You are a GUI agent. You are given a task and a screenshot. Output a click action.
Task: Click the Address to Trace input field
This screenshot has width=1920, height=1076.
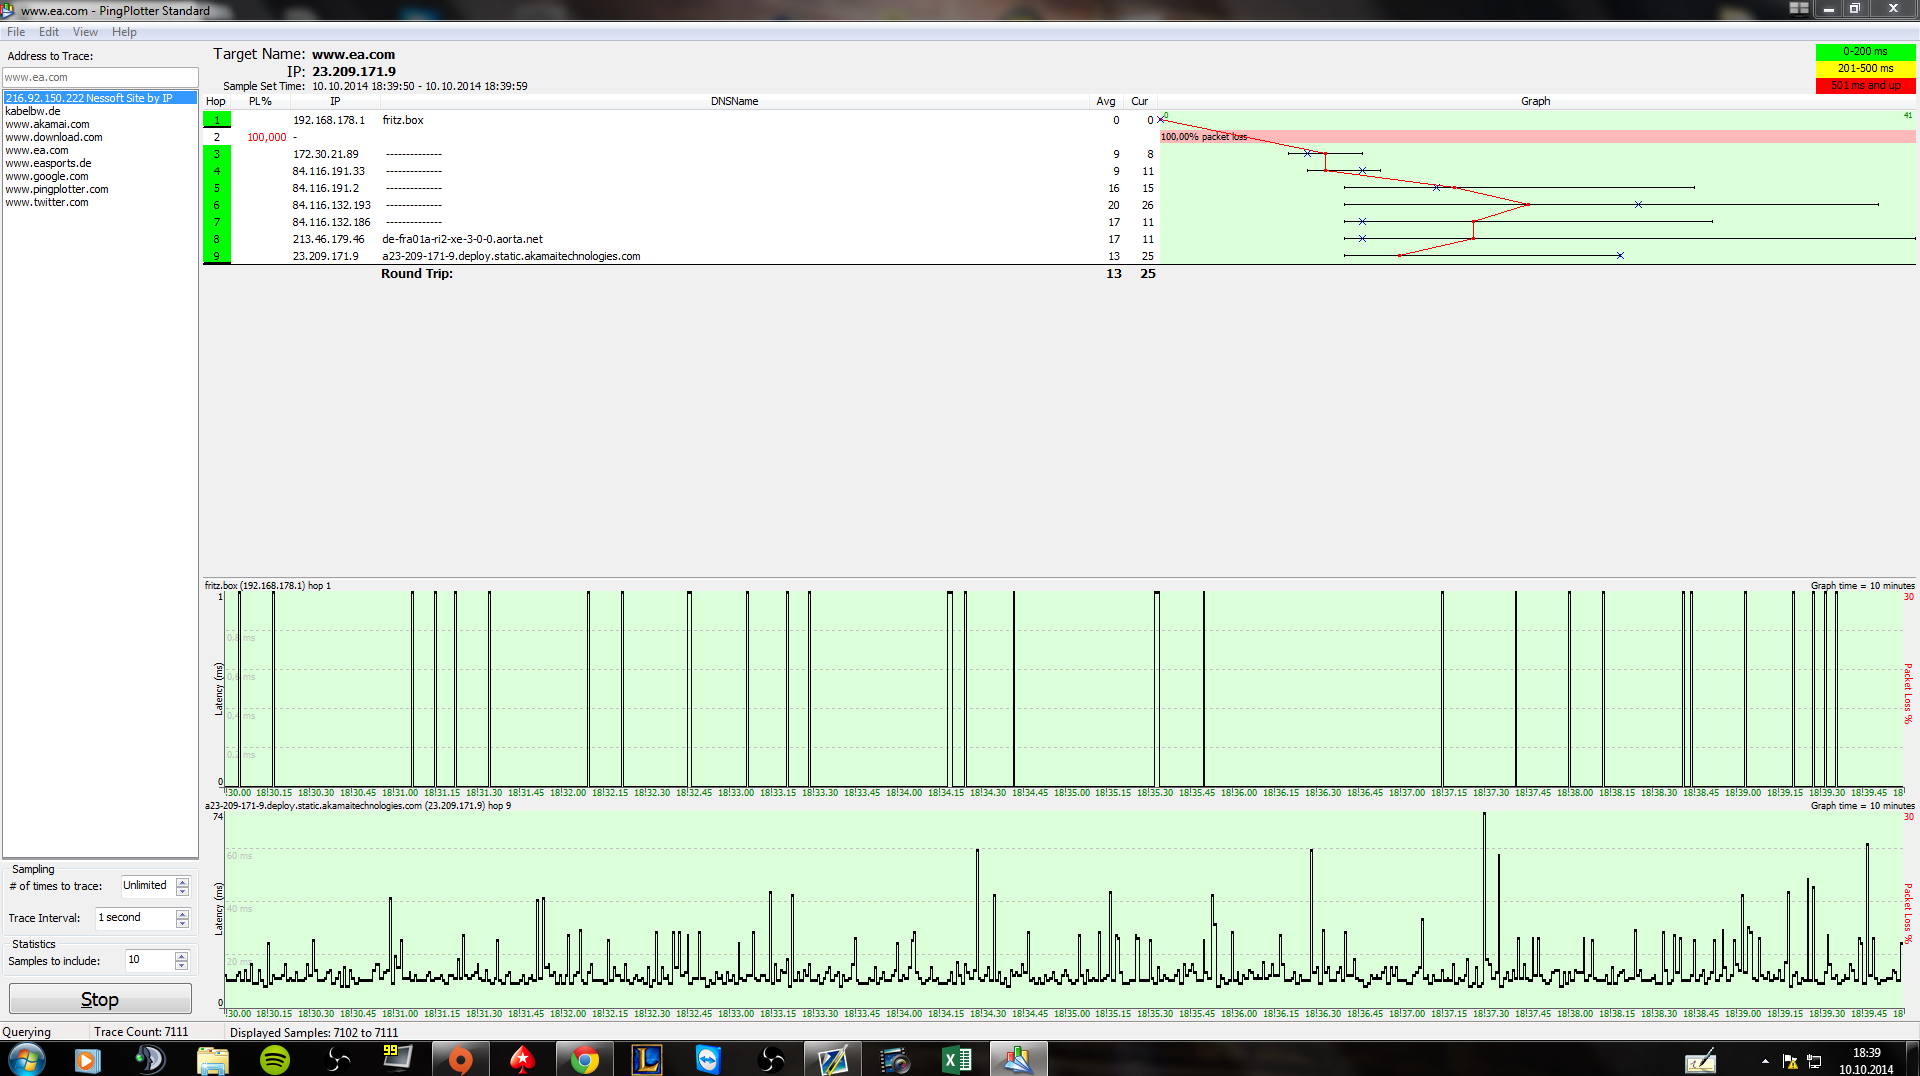click(100, 77)
